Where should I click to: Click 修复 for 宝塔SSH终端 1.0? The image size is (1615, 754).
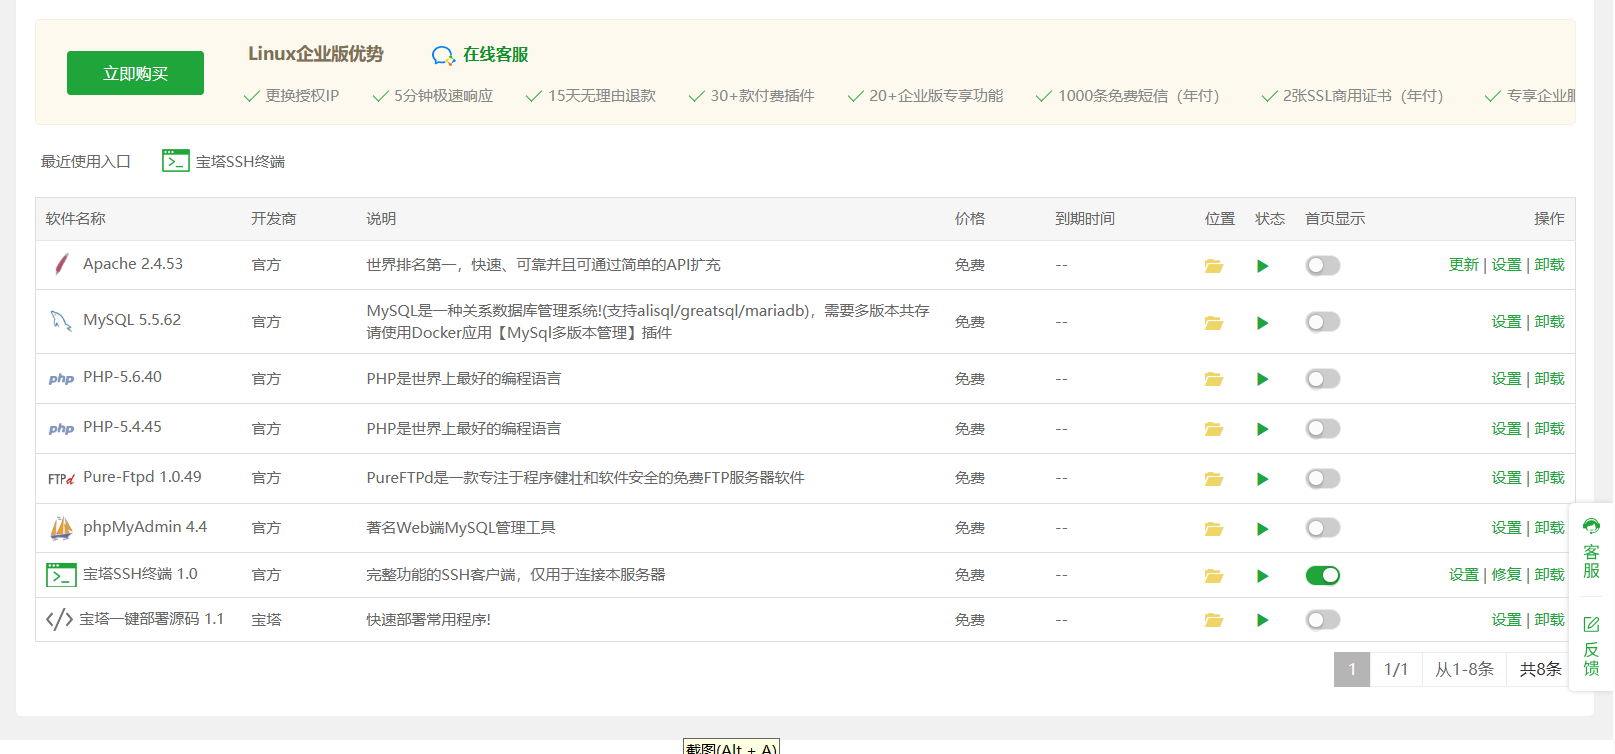(x=1506, y=575)
